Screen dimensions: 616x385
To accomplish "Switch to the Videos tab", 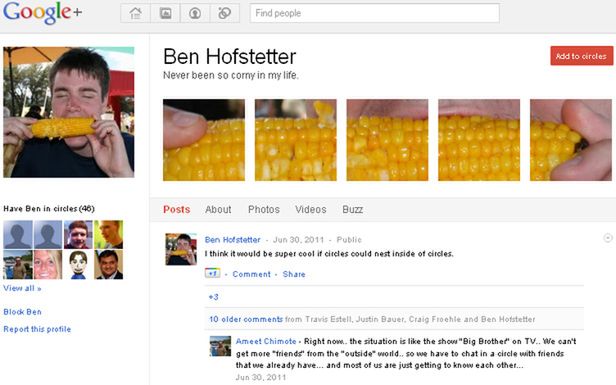I will point(311,209).
